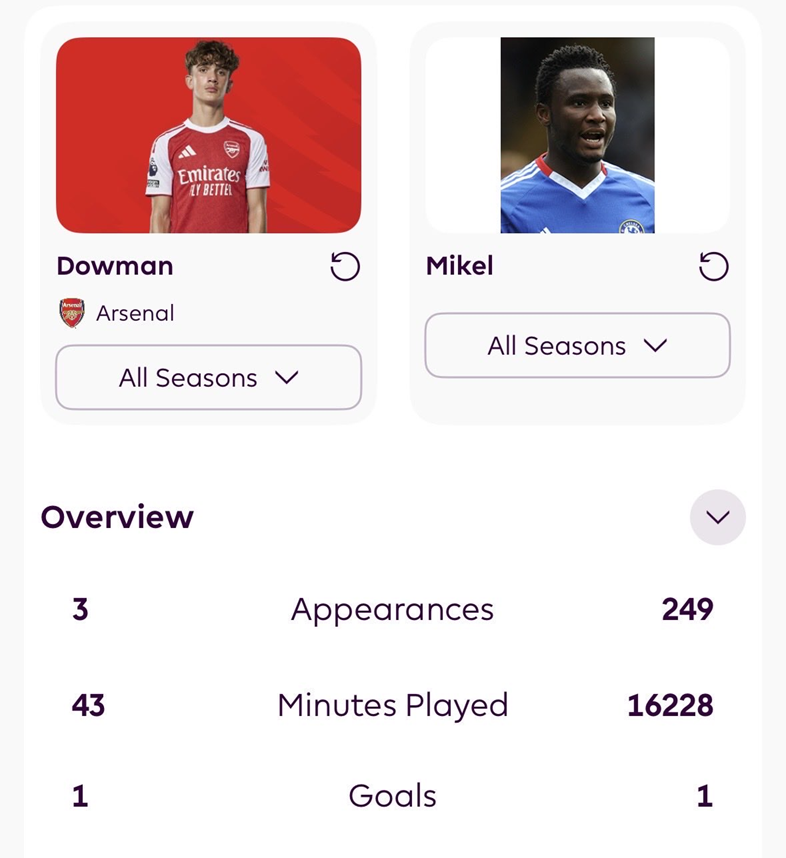
Task: Open the Mikel player name link
Action: click(460, 266)
